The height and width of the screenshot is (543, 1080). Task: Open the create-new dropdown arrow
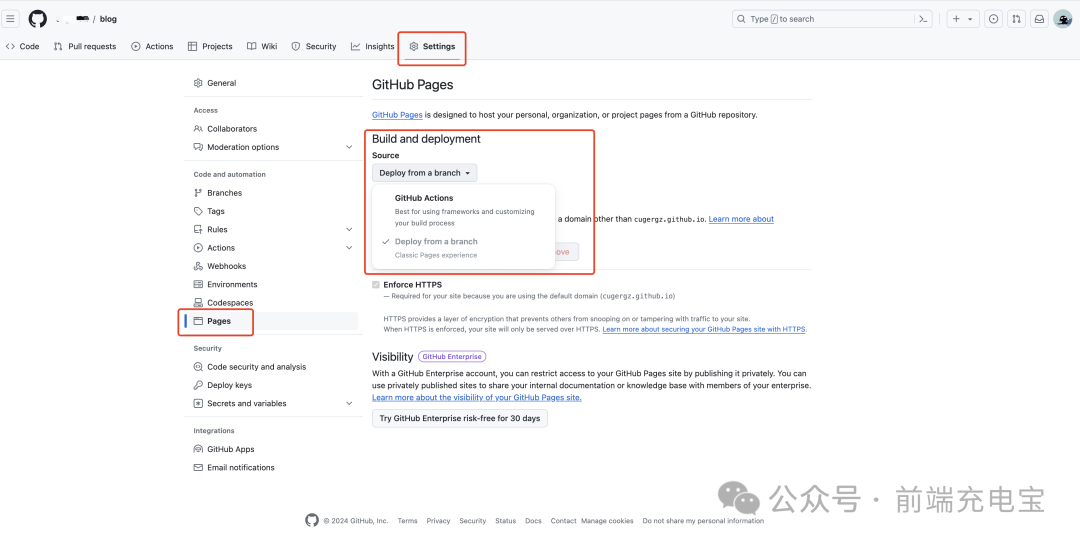pos(970,19)
